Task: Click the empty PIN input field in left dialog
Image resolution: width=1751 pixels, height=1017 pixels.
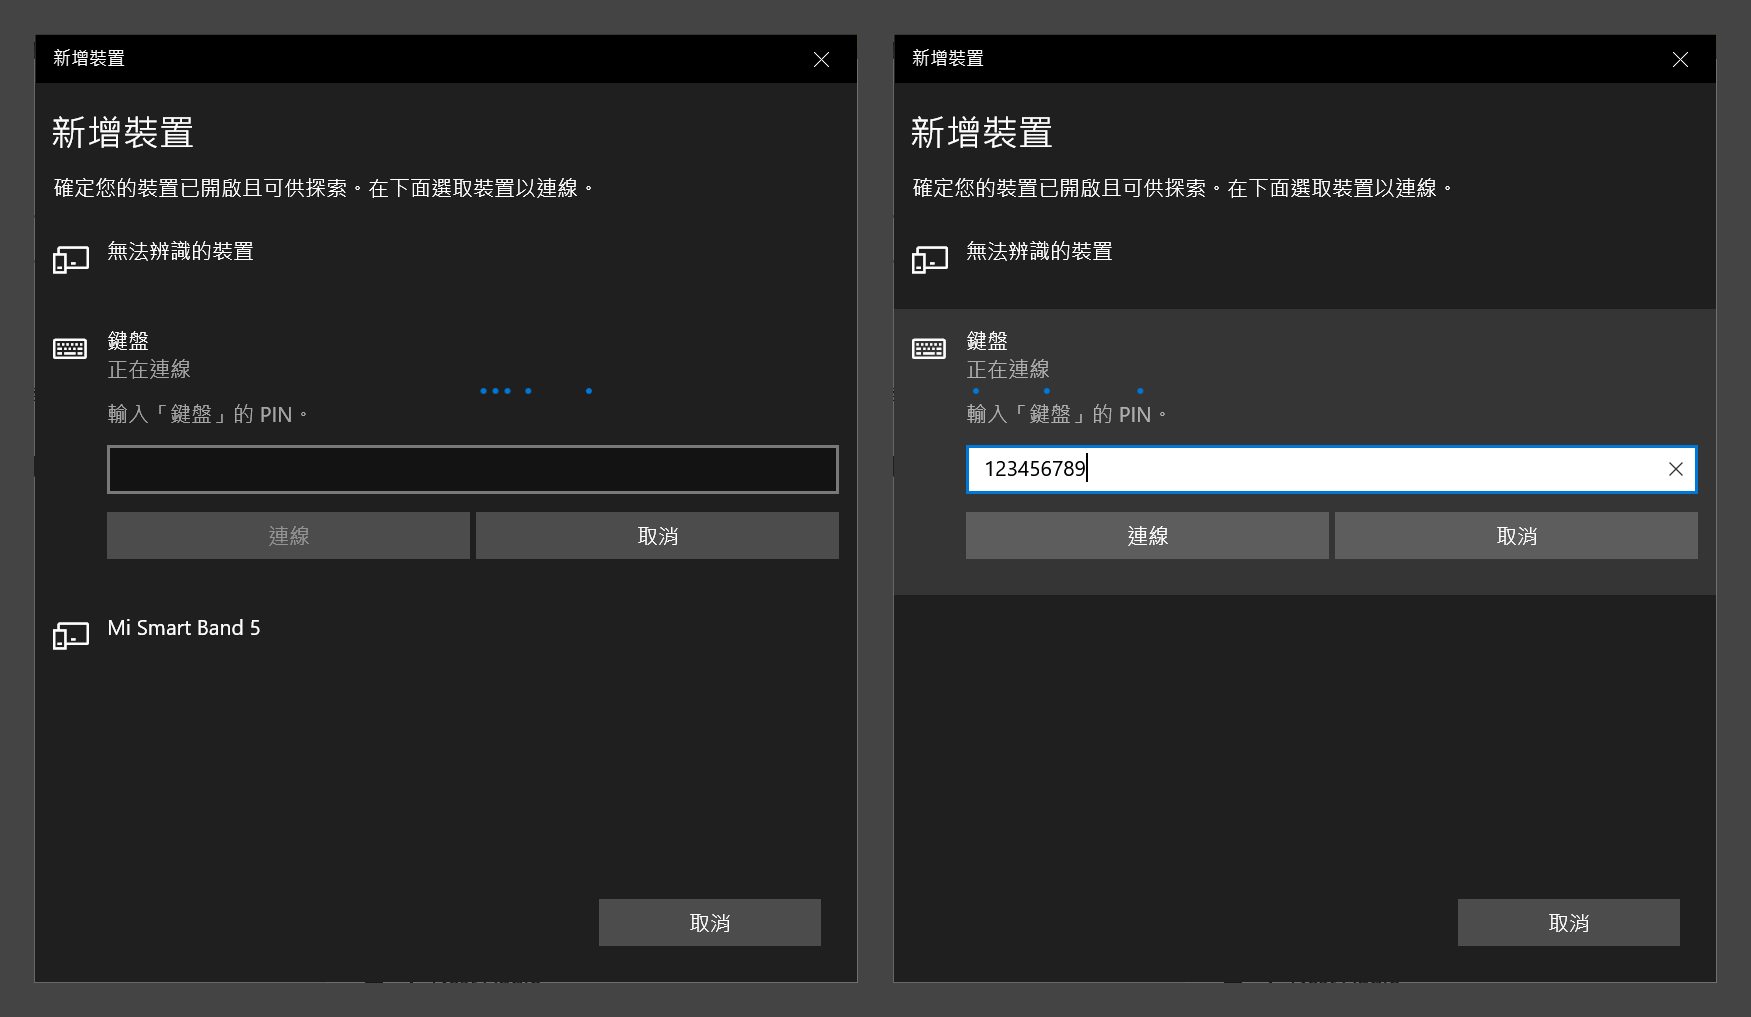Action: click(472, 469)
